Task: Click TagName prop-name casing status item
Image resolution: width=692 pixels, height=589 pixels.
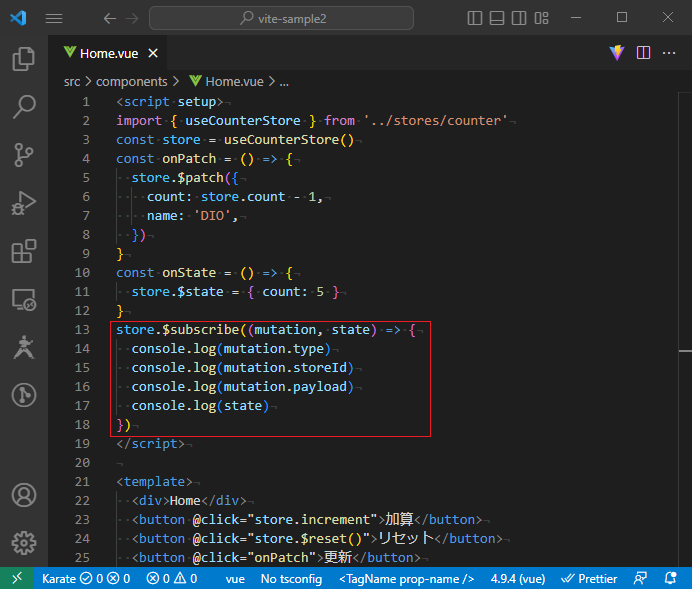Action: pyautogui.click(x=406, y=578)
